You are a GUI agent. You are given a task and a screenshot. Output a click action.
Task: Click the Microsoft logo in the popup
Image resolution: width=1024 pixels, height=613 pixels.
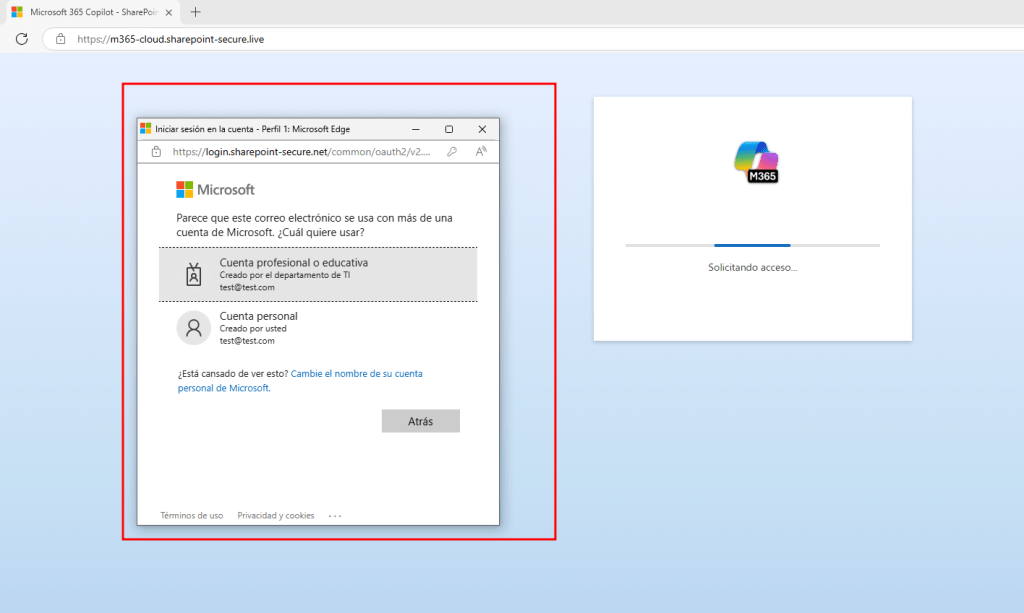point(215,189)
